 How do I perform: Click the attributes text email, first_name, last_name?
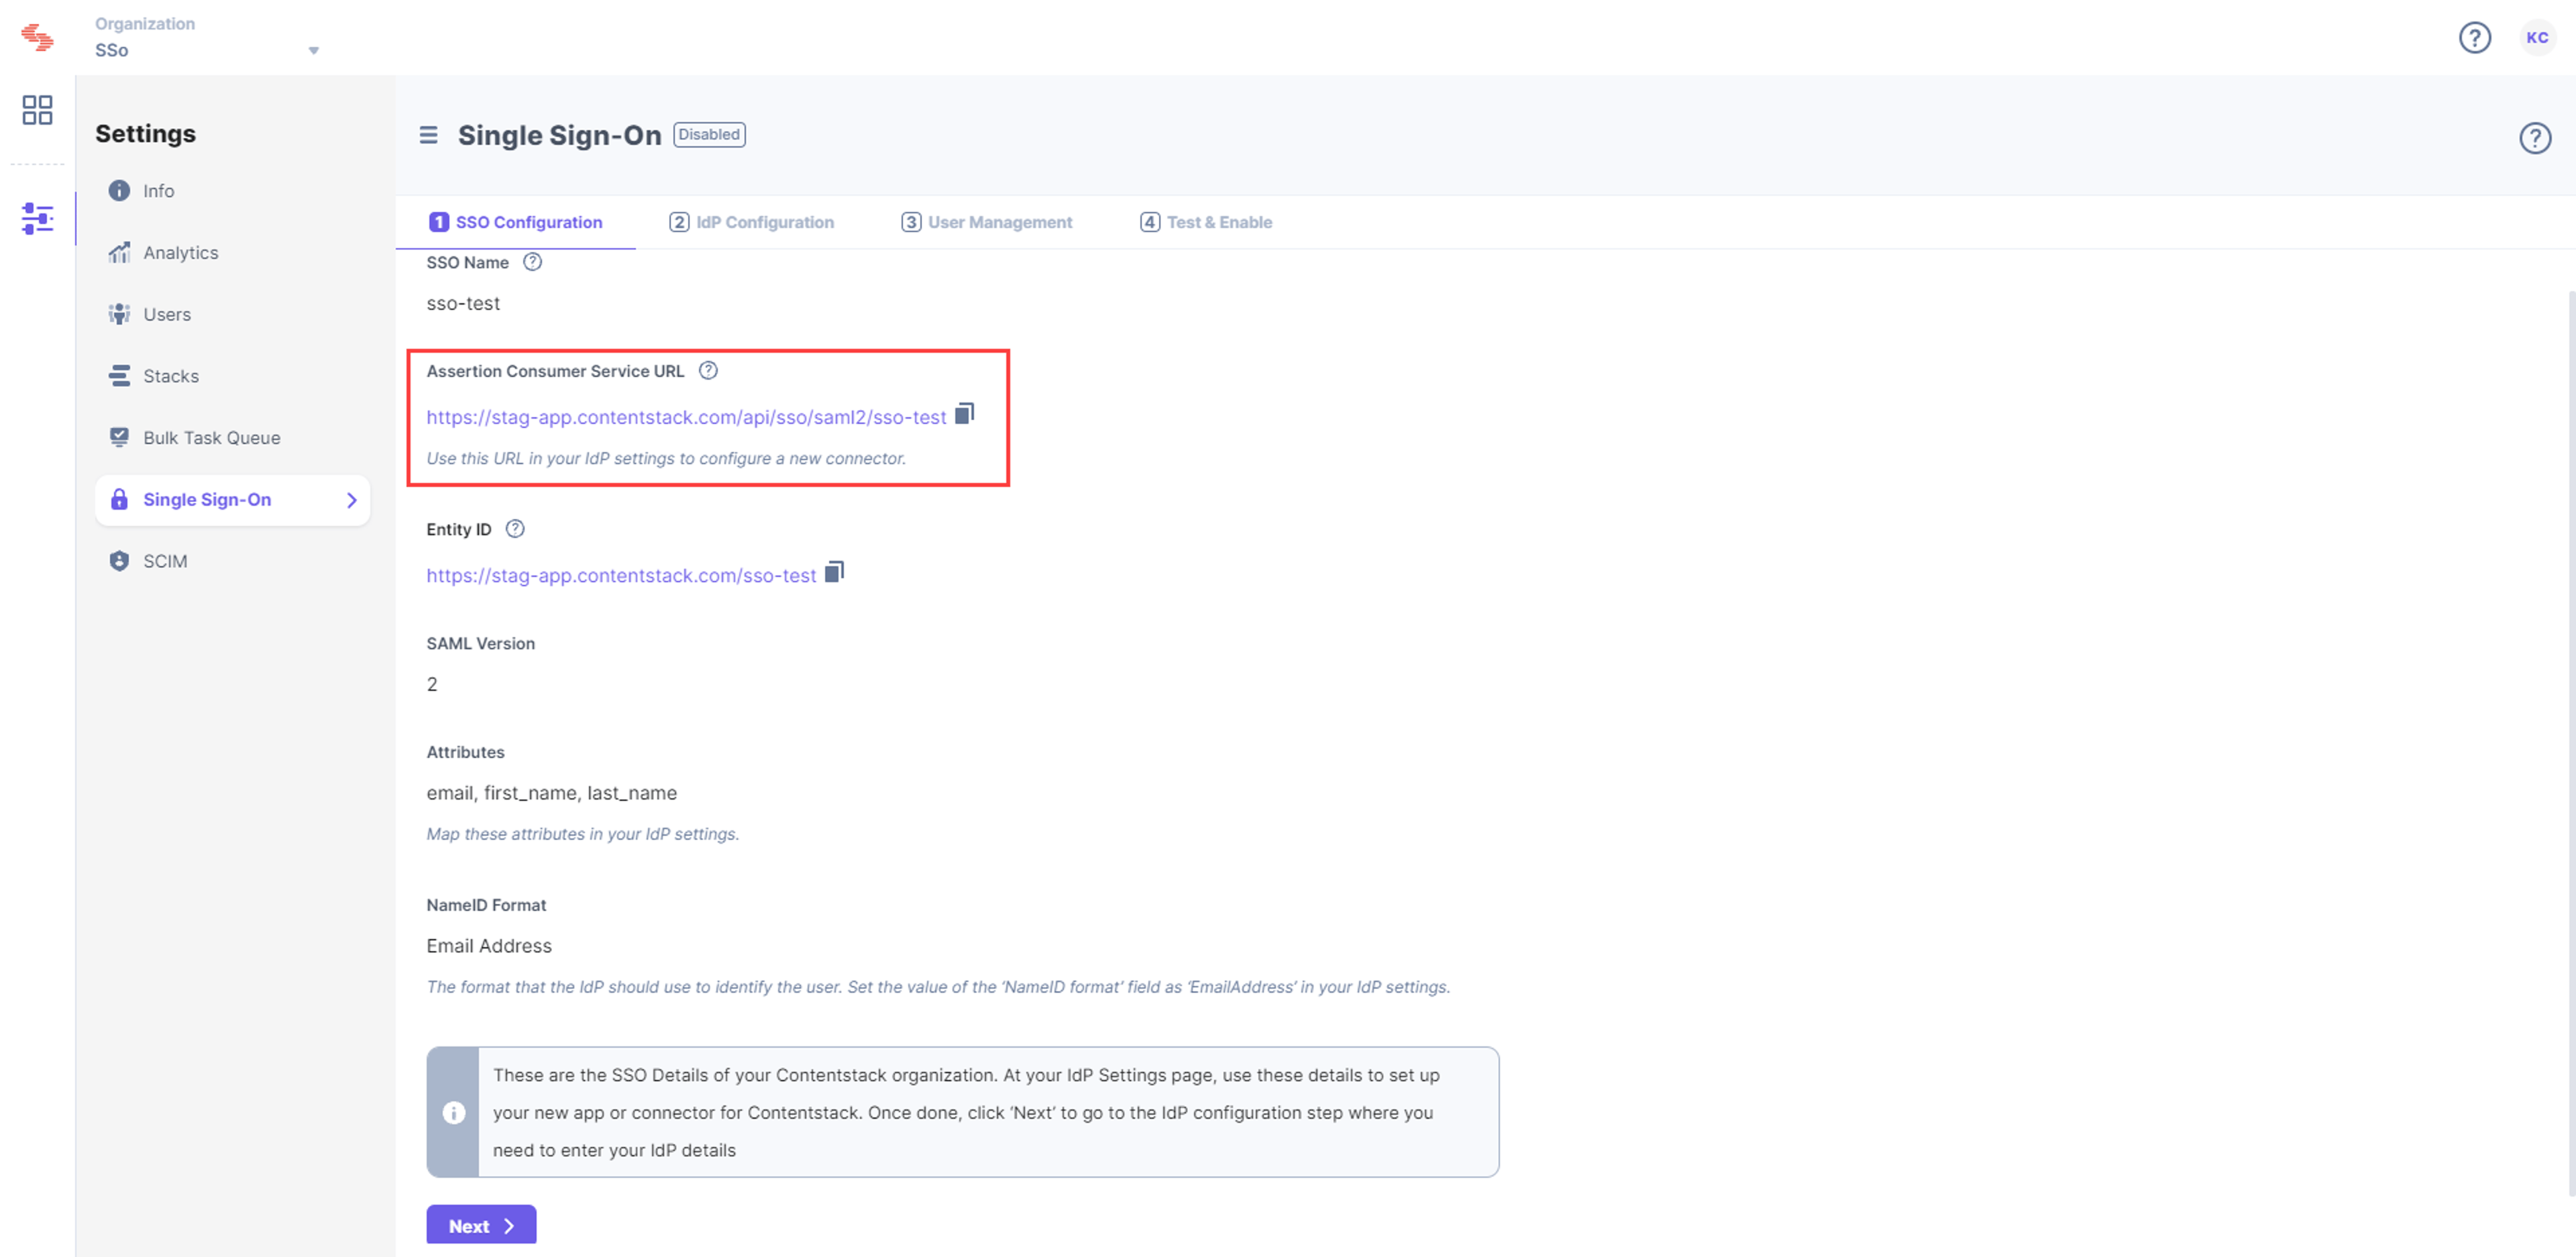coord(552,793)
